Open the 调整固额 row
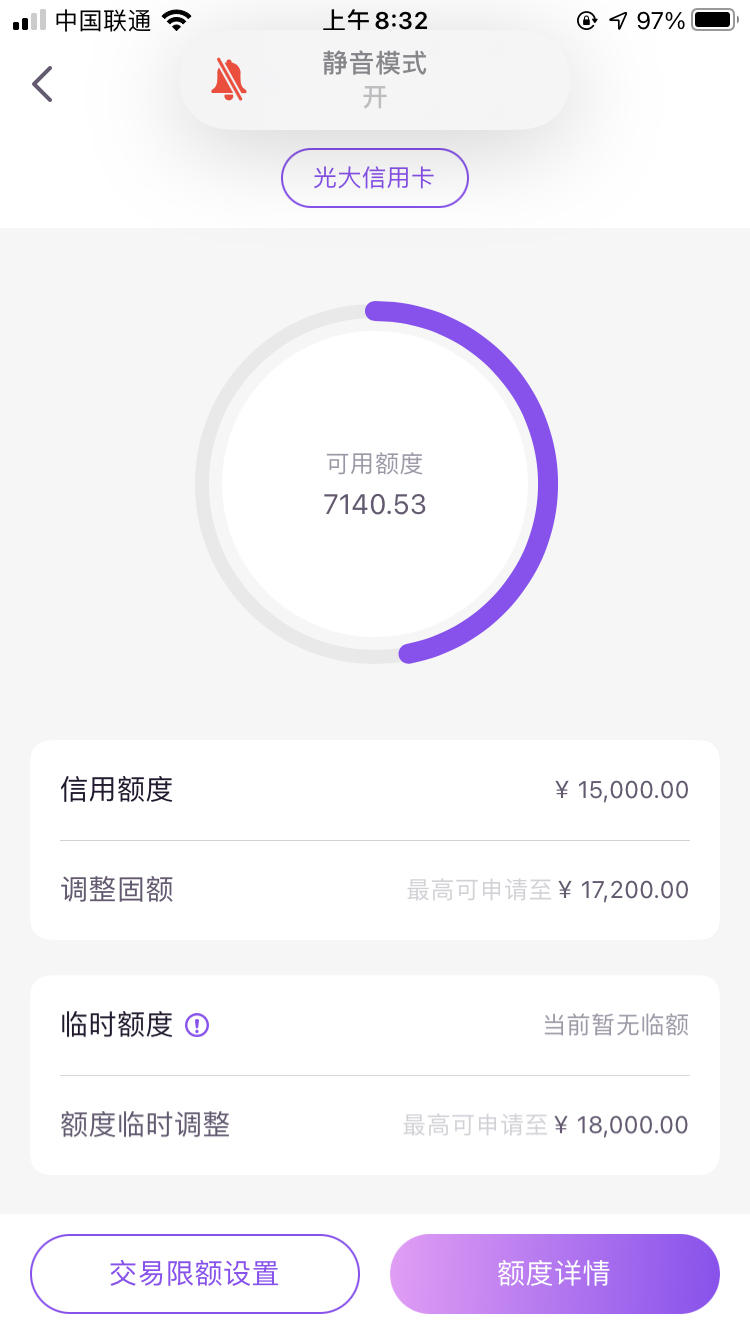 click(x=375, y=890)
